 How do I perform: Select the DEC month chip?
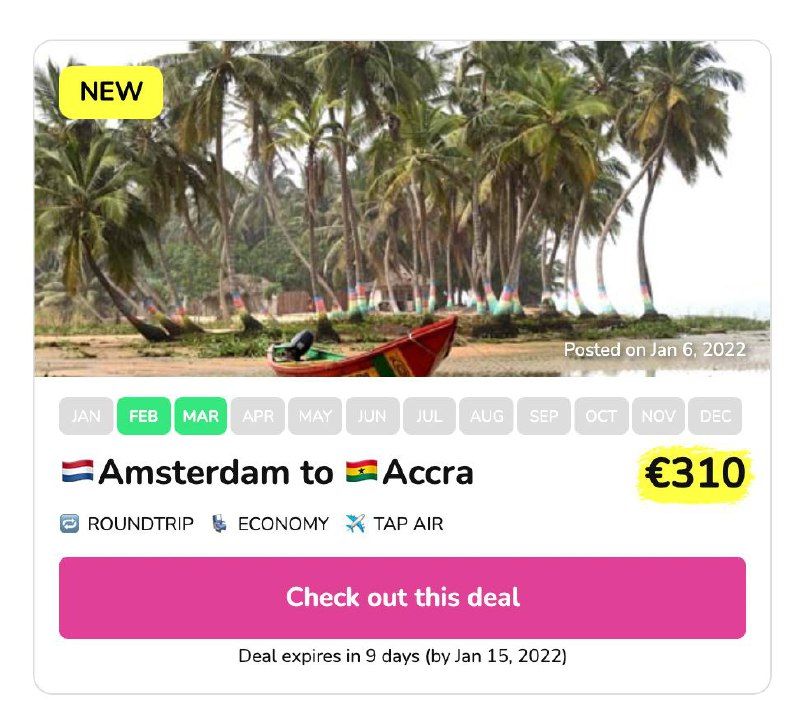pos(715,416)
